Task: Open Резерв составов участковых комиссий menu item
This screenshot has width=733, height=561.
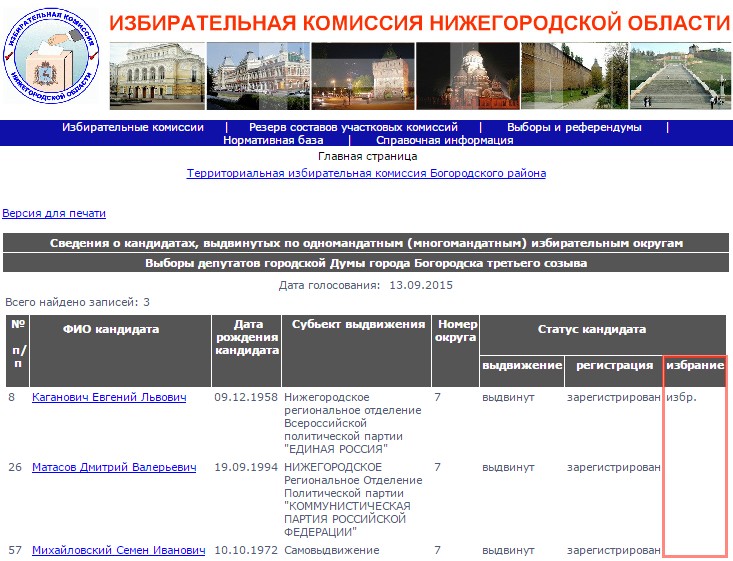Action: [x=353, y=127]
